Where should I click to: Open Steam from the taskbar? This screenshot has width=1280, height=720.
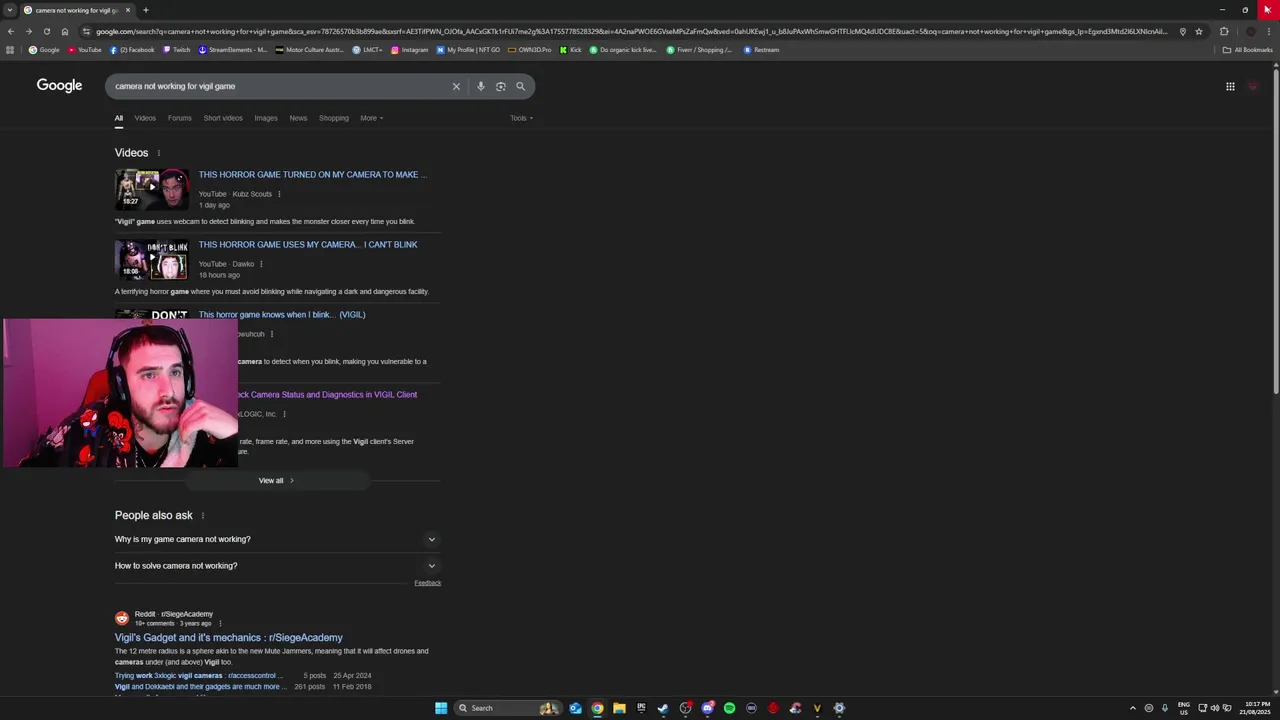click(663, 708)
